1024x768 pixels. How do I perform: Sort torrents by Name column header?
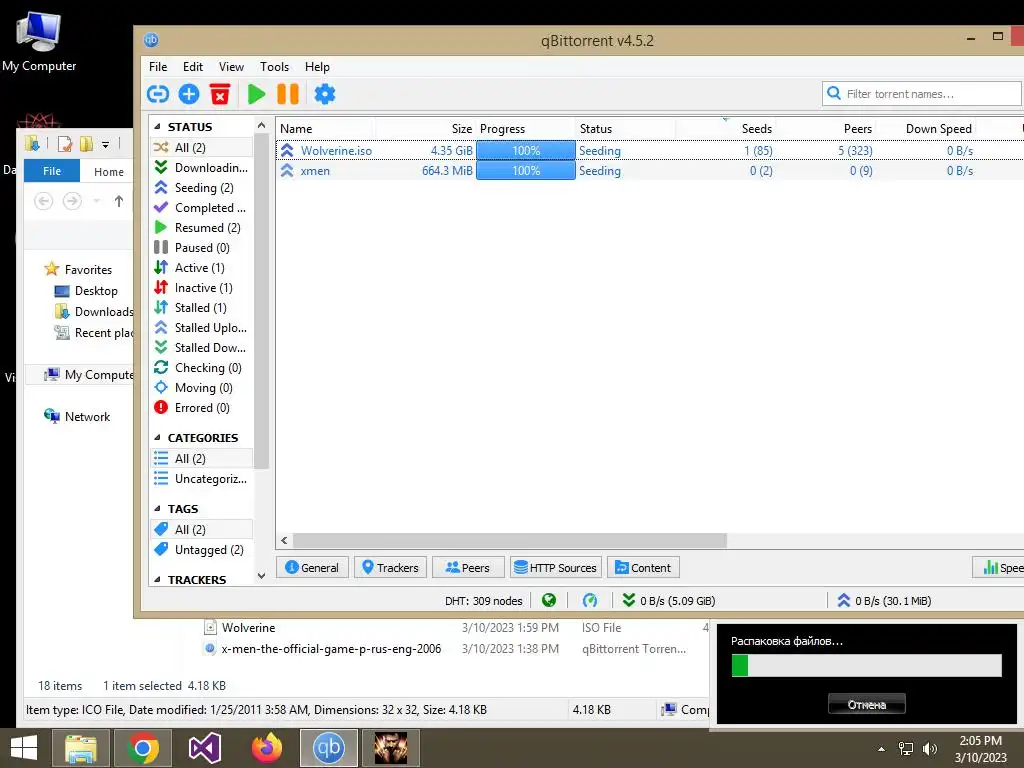tap(325, 129)
